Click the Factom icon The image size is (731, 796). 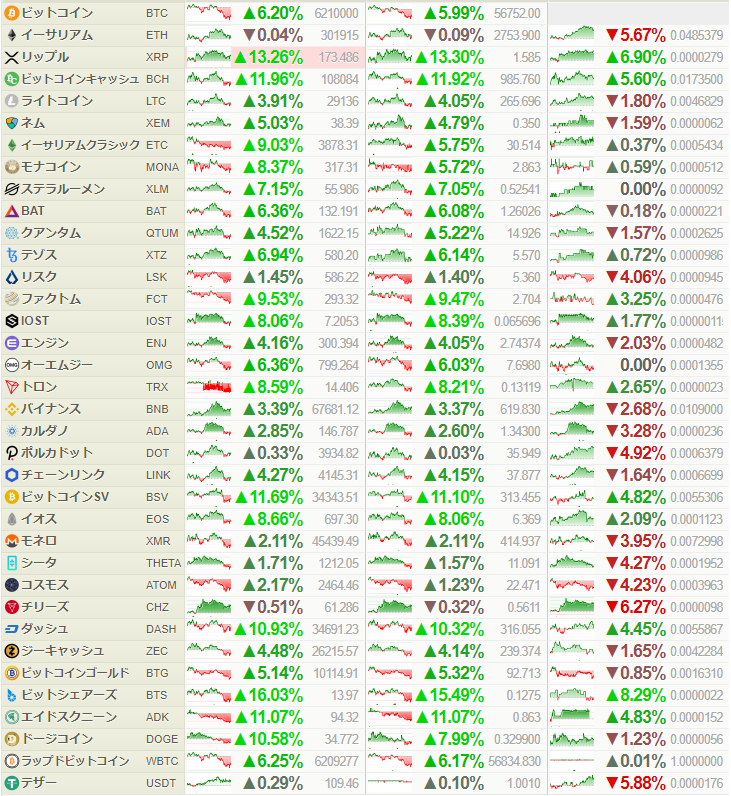[11, 299]
